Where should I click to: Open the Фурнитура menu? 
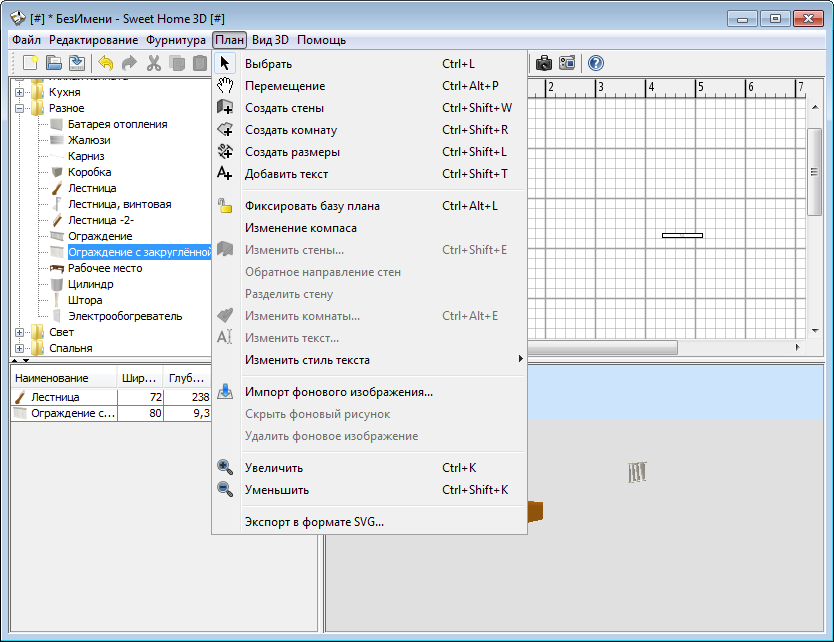click(176, 40)
